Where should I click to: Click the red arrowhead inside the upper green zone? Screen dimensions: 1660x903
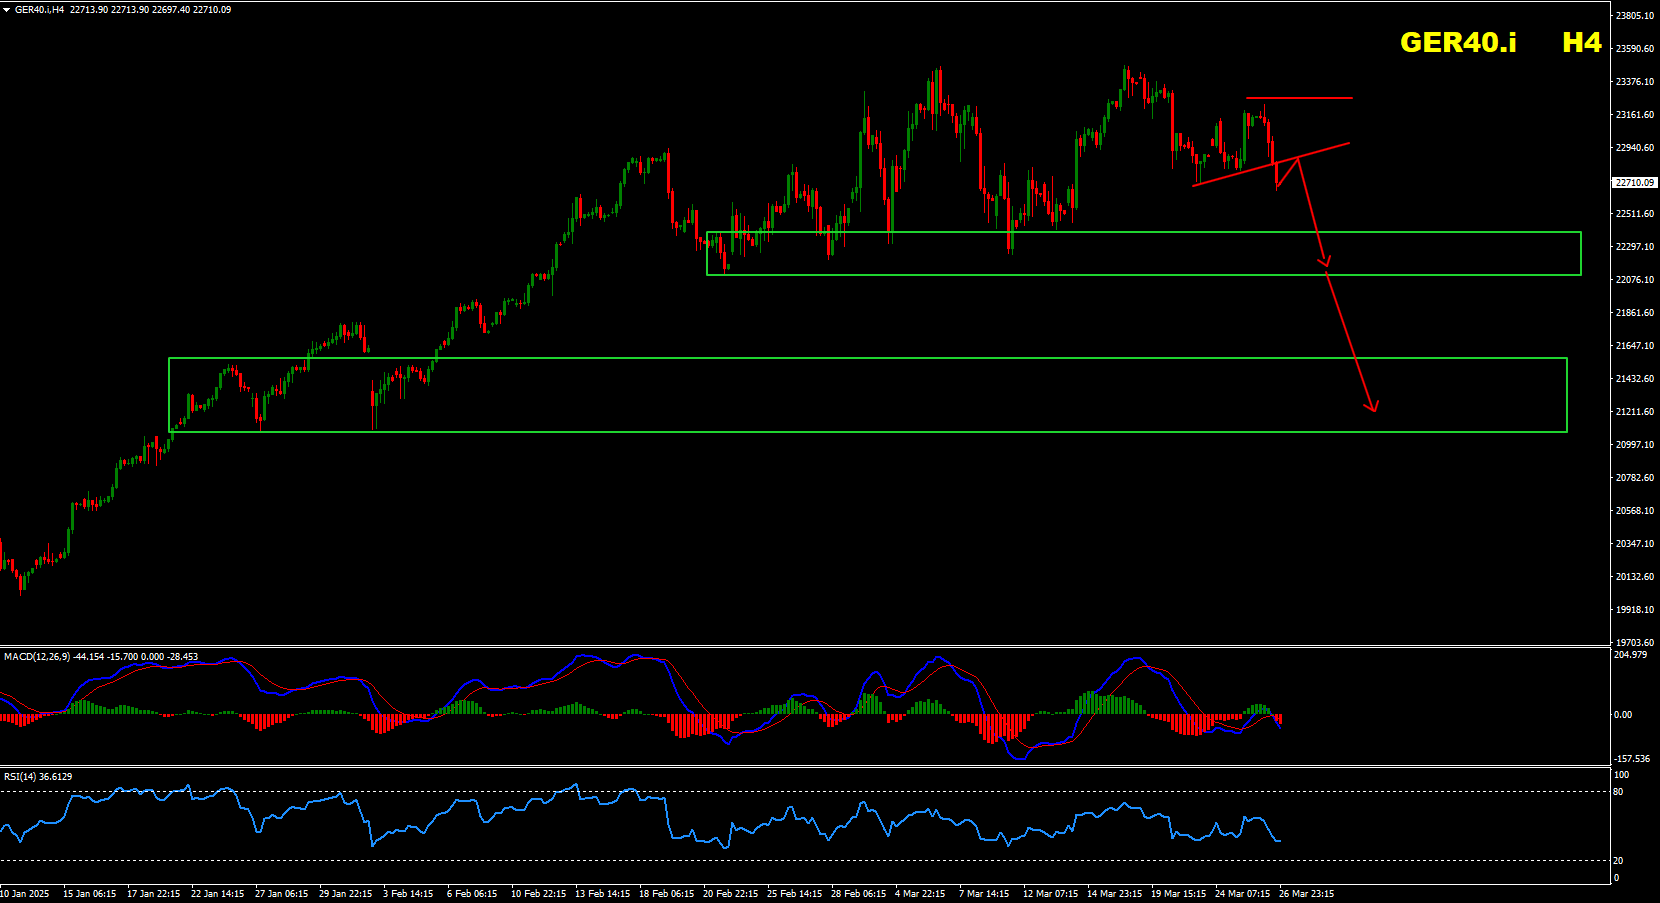1325,264
